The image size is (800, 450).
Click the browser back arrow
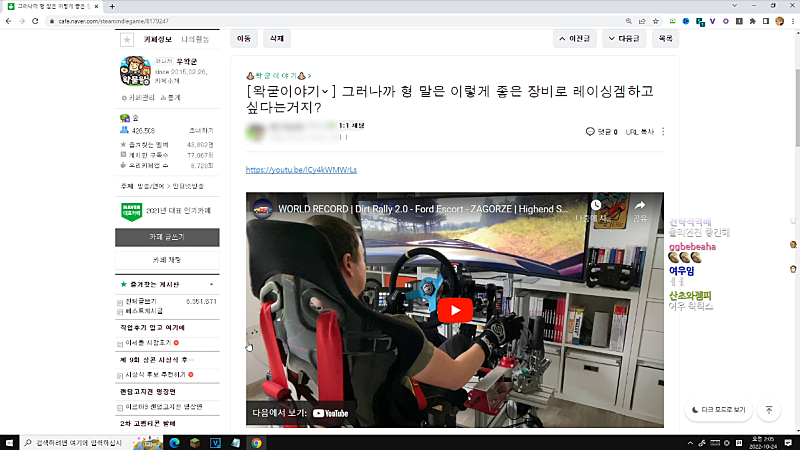coord(9,21)
